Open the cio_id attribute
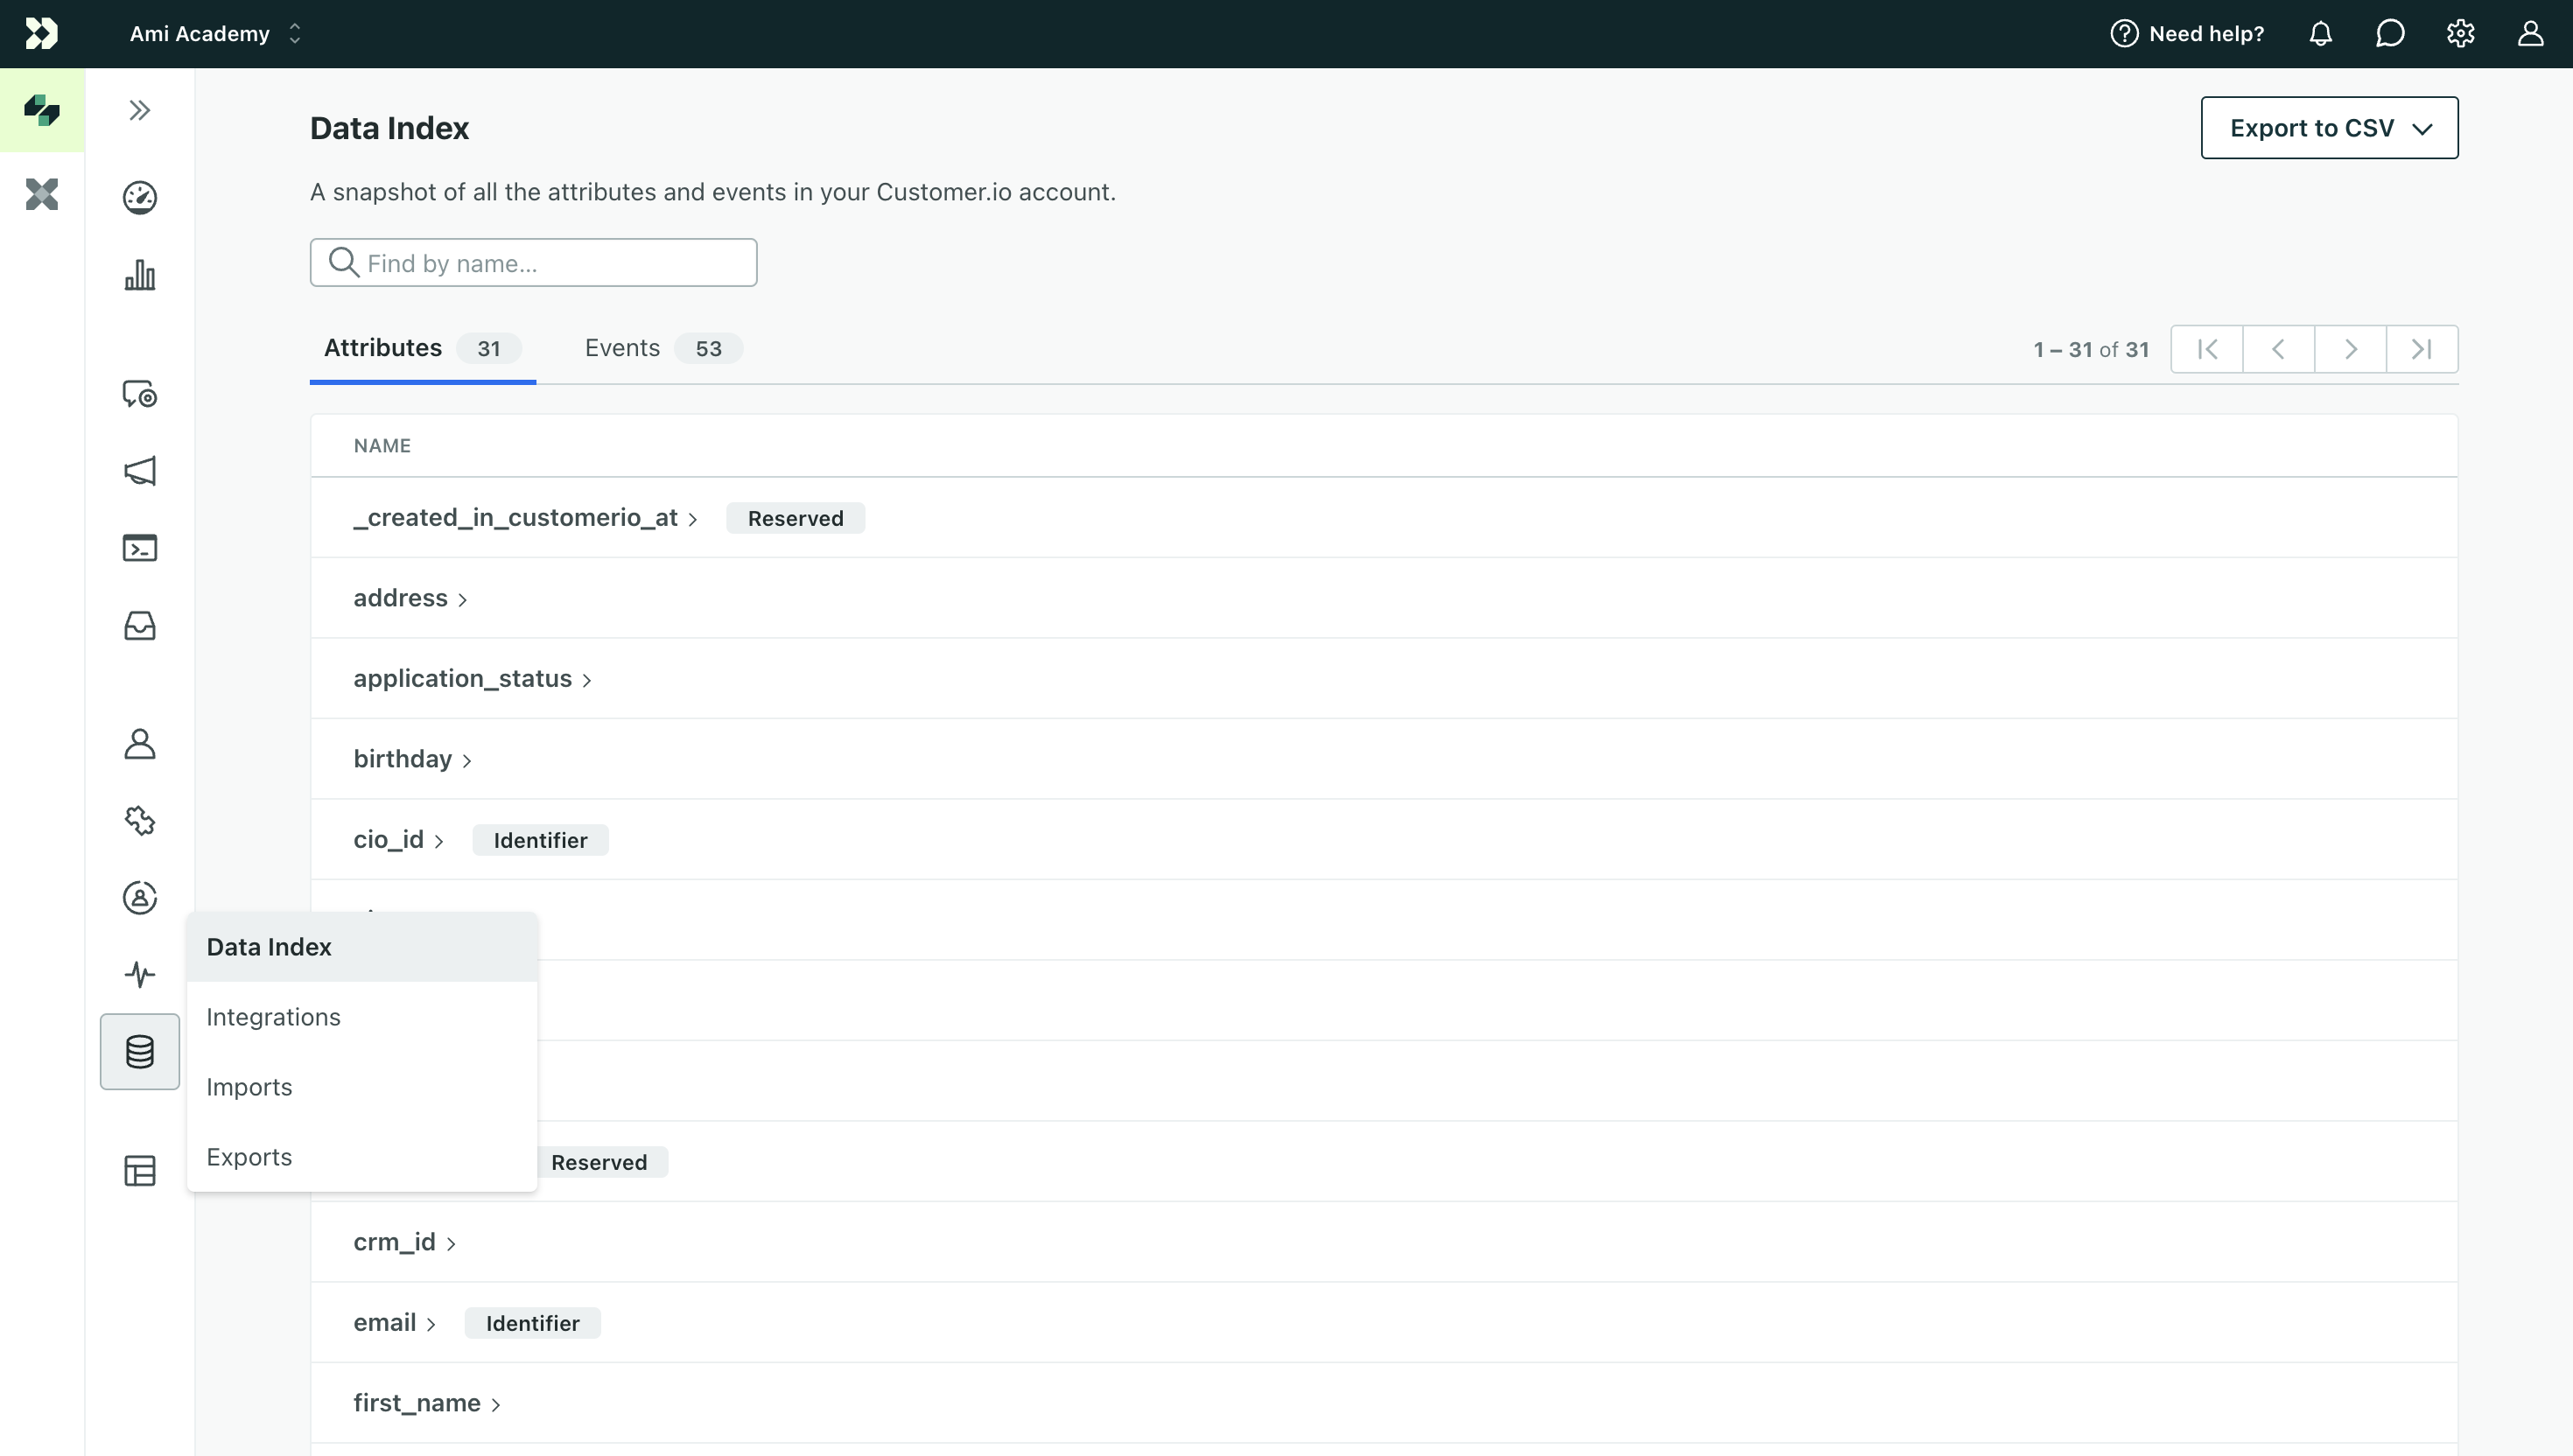The image size is (2573, 1456). (x=398, y=839)
